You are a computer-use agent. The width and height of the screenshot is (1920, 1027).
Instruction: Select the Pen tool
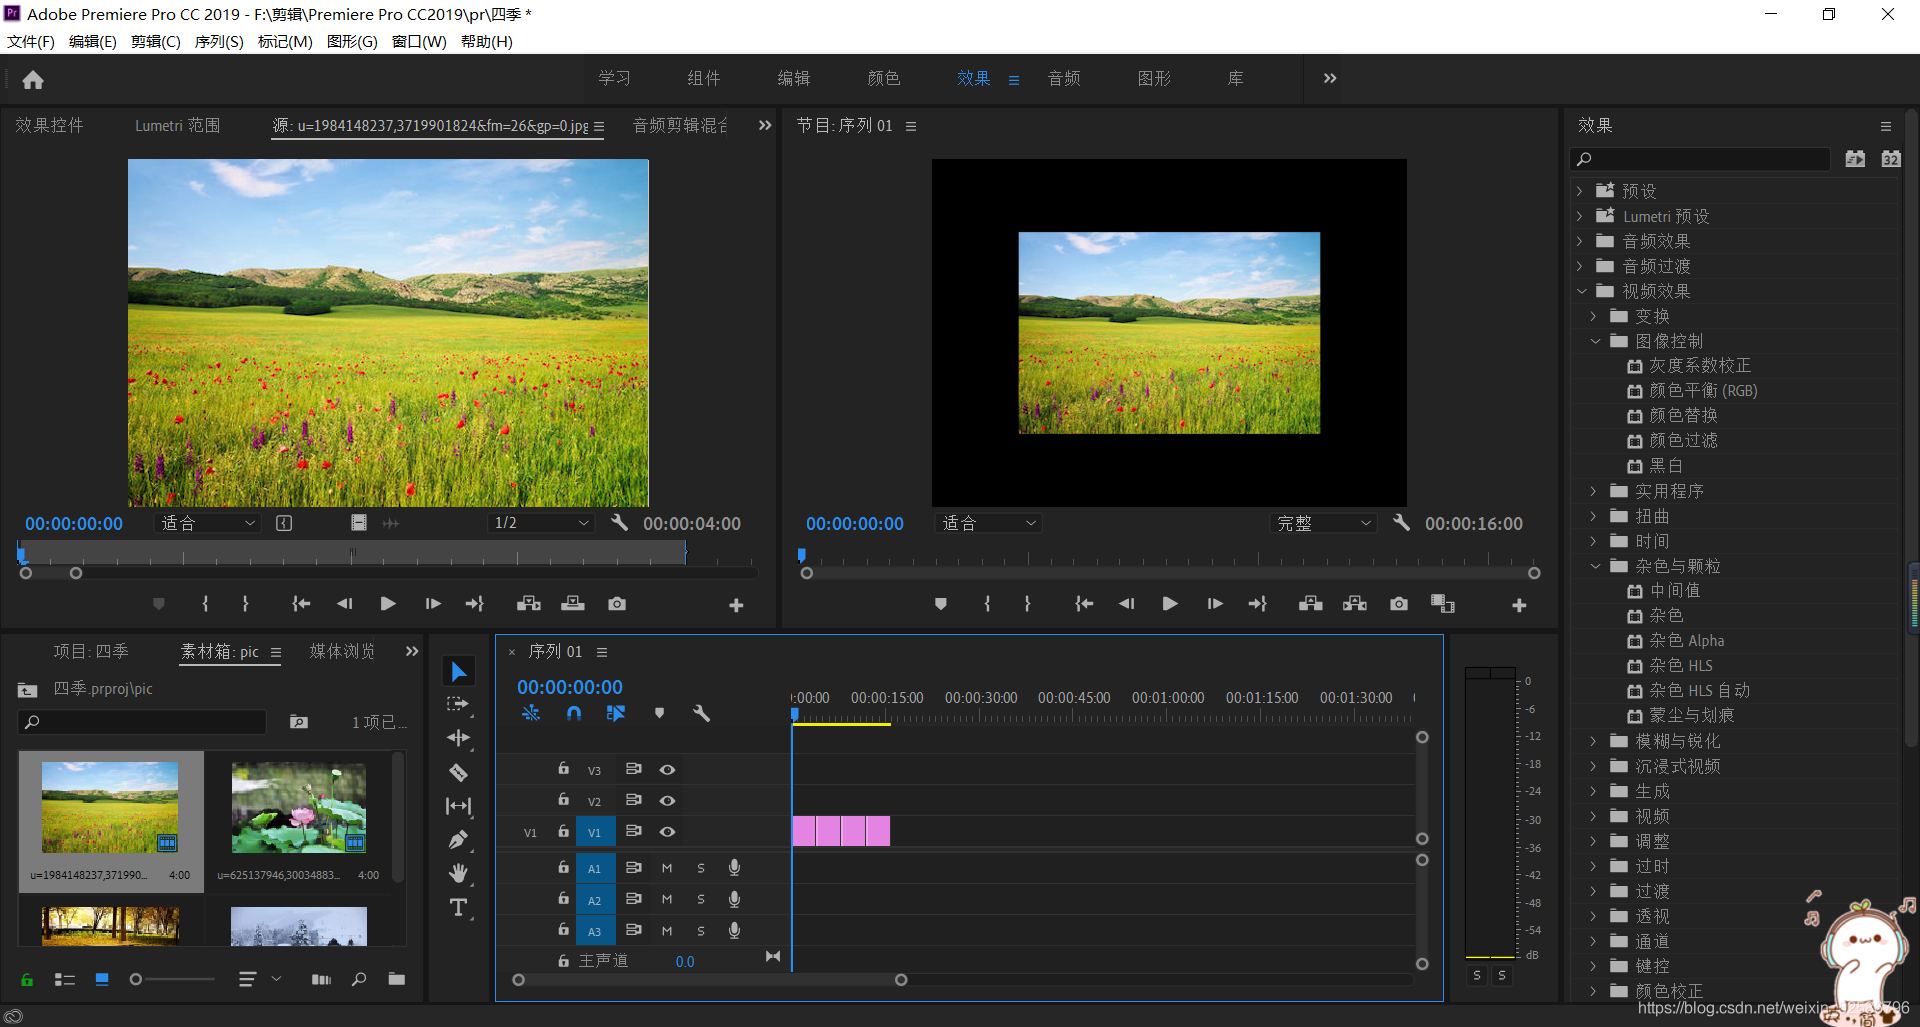[x=458, y=840]
